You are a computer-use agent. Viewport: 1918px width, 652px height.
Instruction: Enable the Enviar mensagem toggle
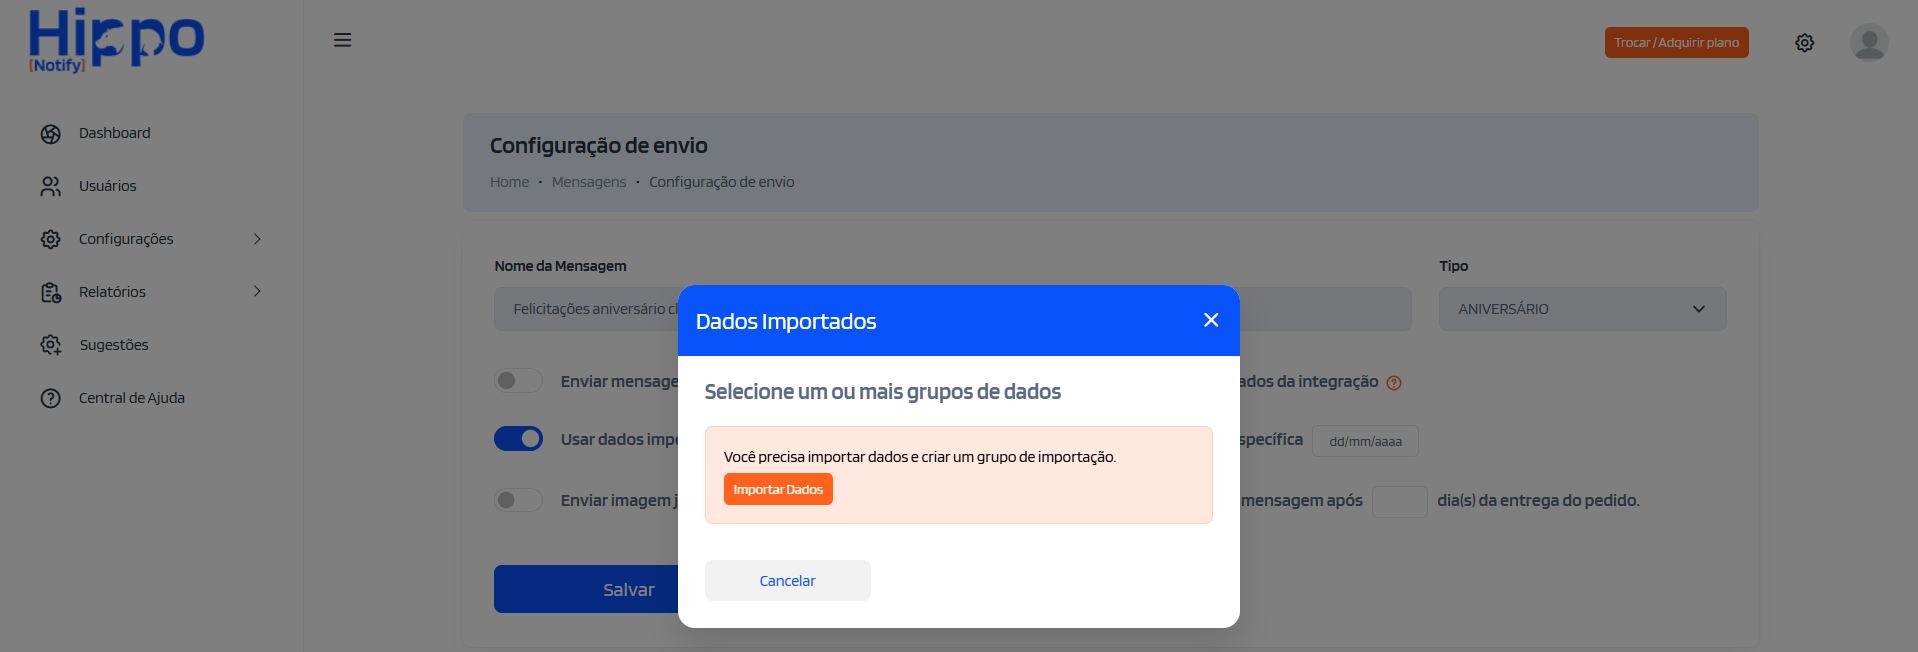point(518,380)
